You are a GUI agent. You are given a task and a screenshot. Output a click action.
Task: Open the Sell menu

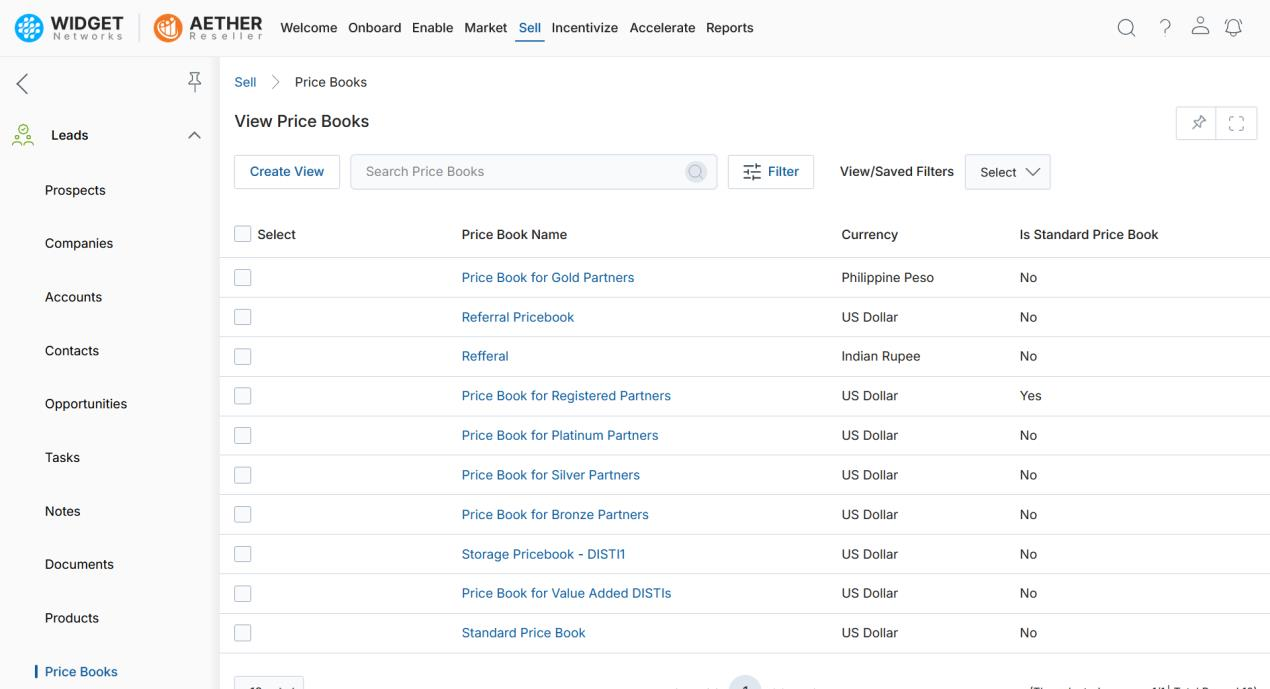(530, 28)
